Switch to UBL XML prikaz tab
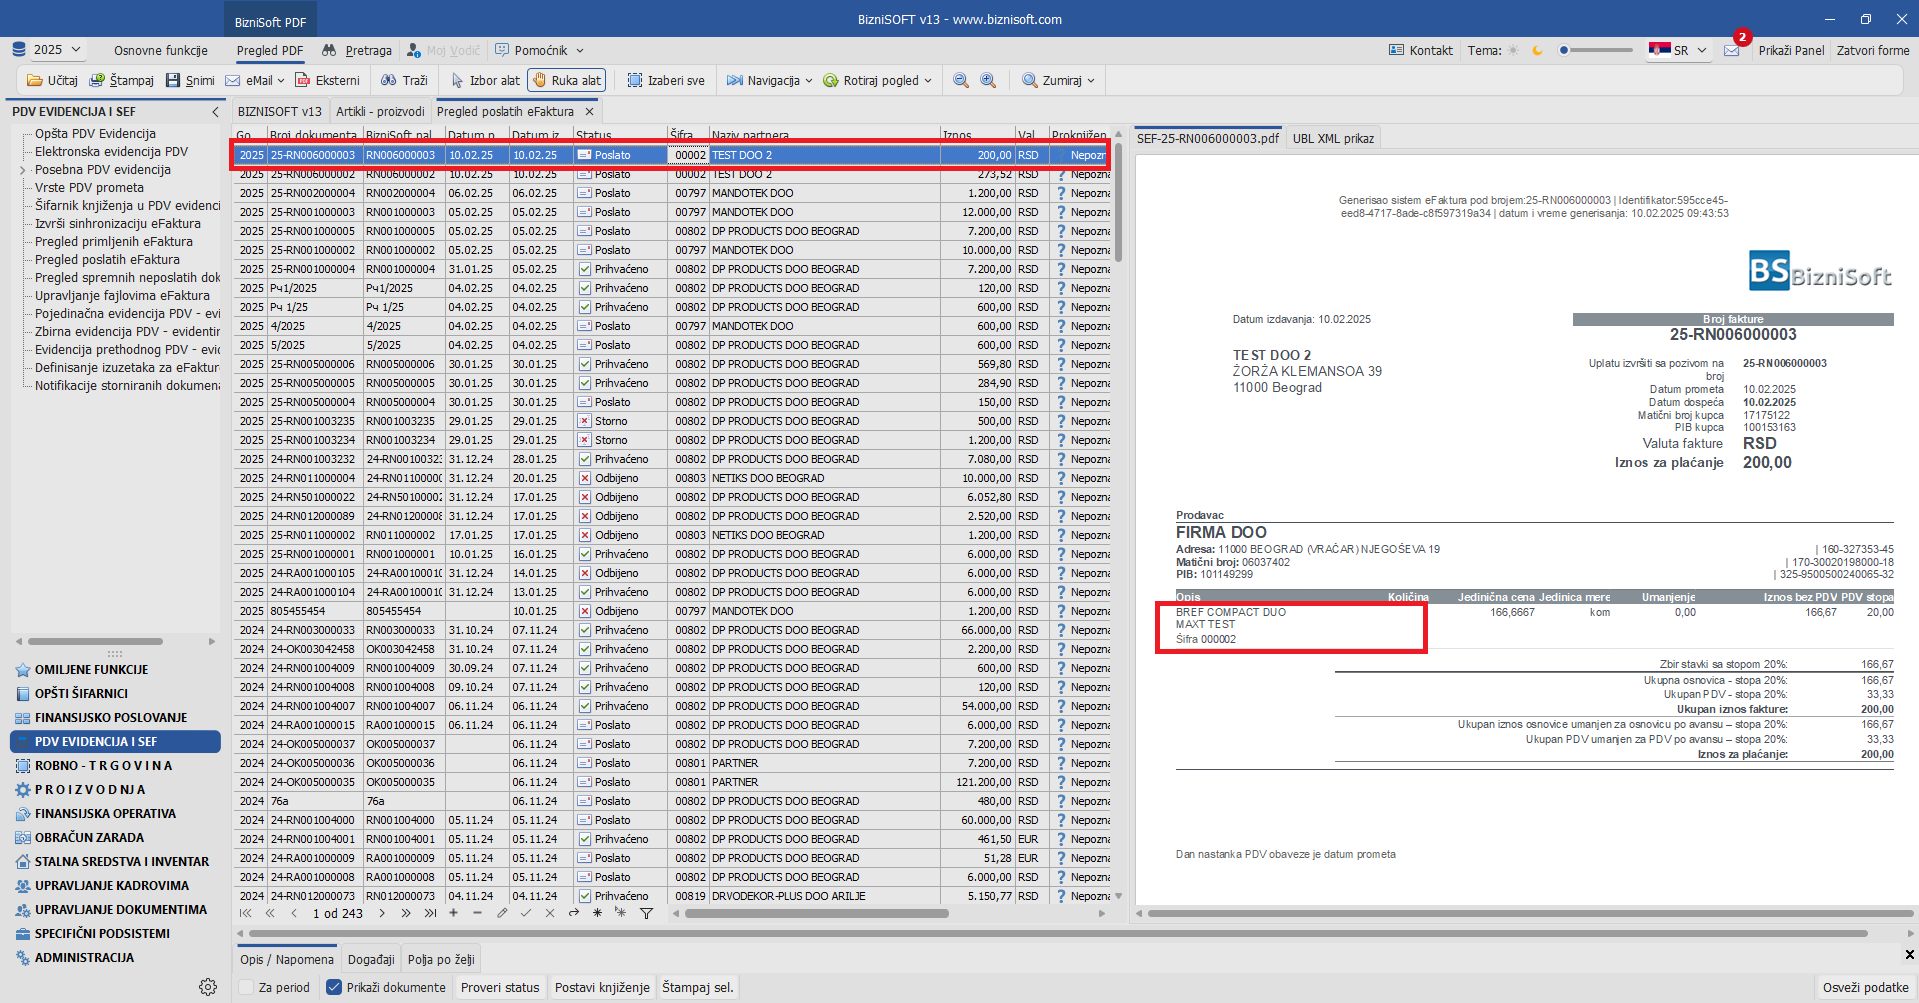This screenshot has width=1919, height=1003. click(x=1333, y=138)
